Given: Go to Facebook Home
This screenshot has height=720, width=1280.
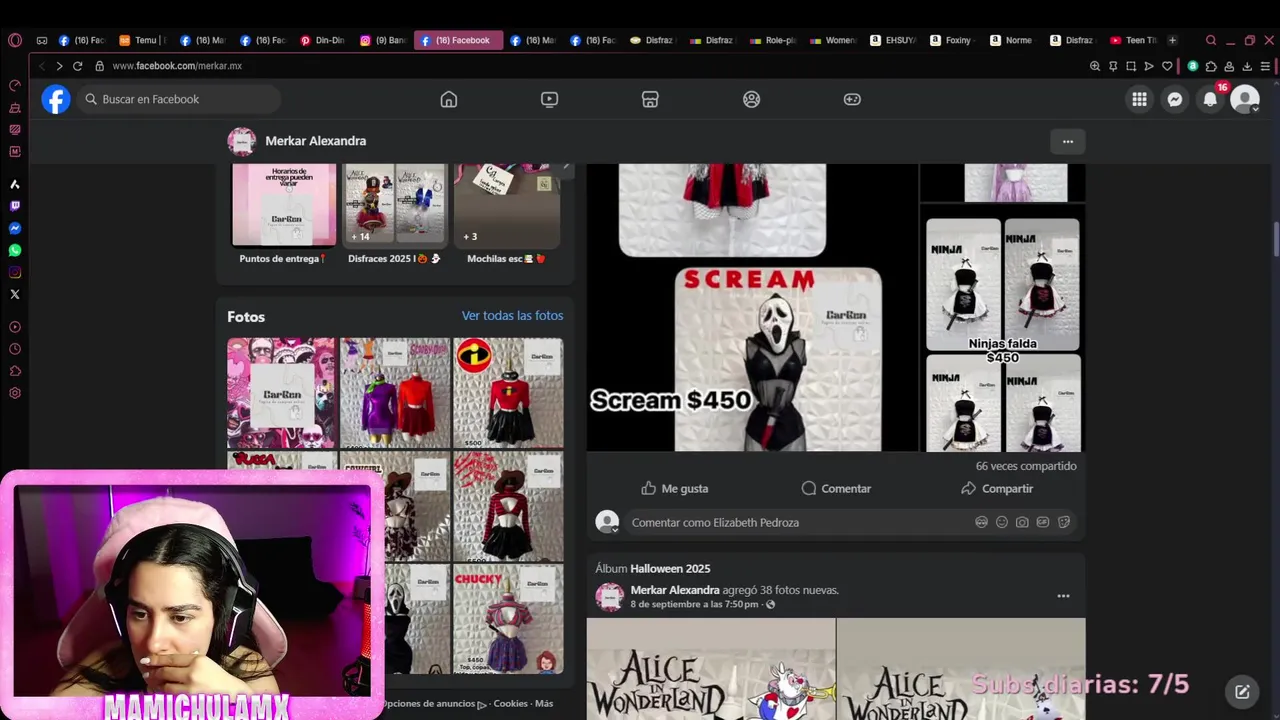Looking at the screenshot, I should (449, 99).
